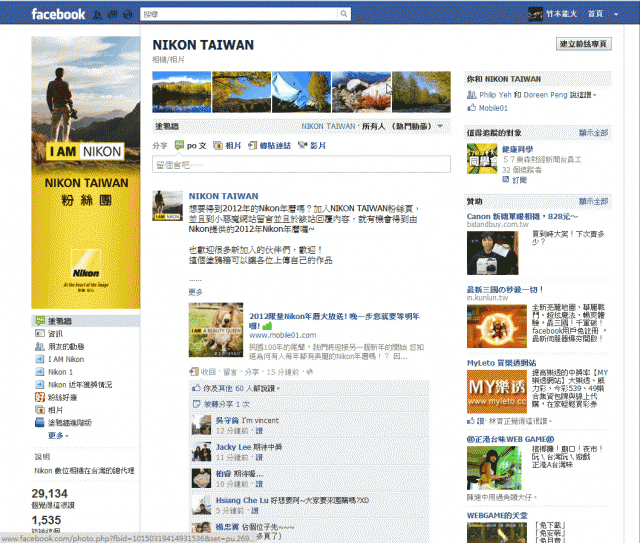This screenshot has height=543, width=640.
Task: Open second yellow tree photo thumbnail
Action: pos(242,92)
